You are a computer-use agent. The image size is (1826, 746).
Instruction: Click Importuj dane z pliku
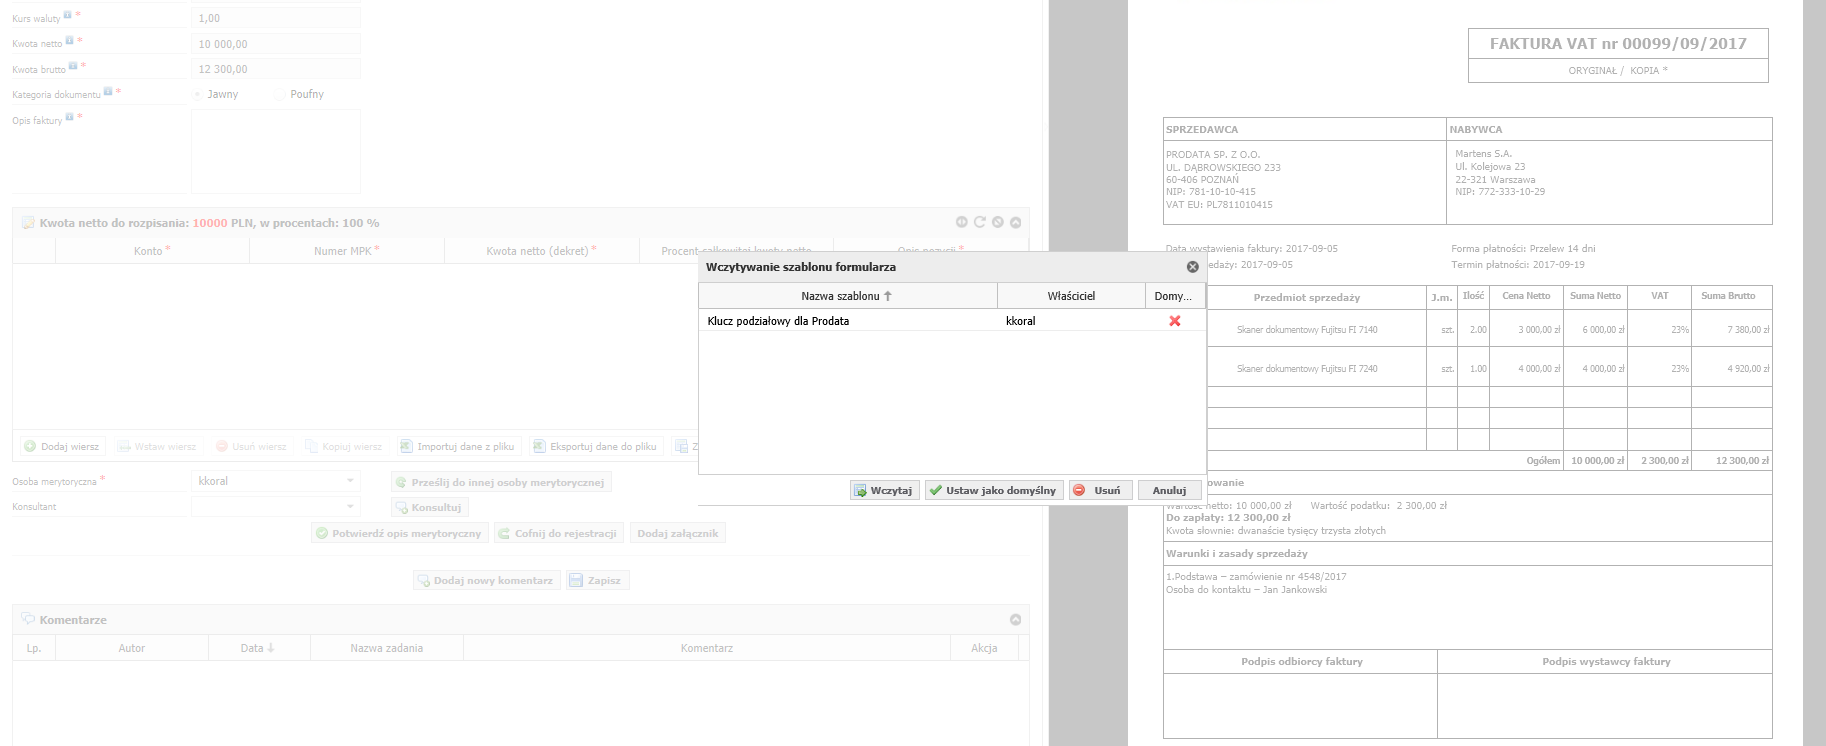click(457, 447)
